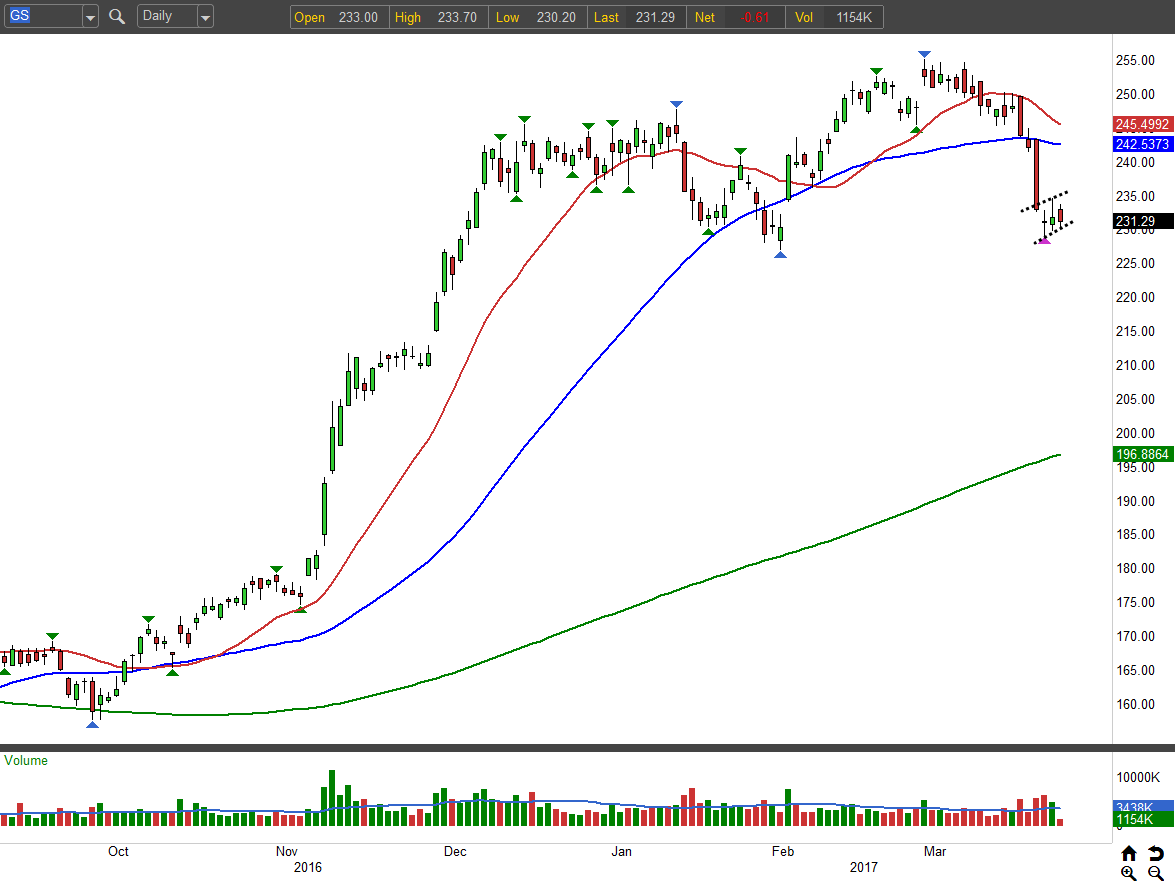Select the Vol 1154K quote field
This screenshot has height=883, width=1175.
click(x=834, y=17)
